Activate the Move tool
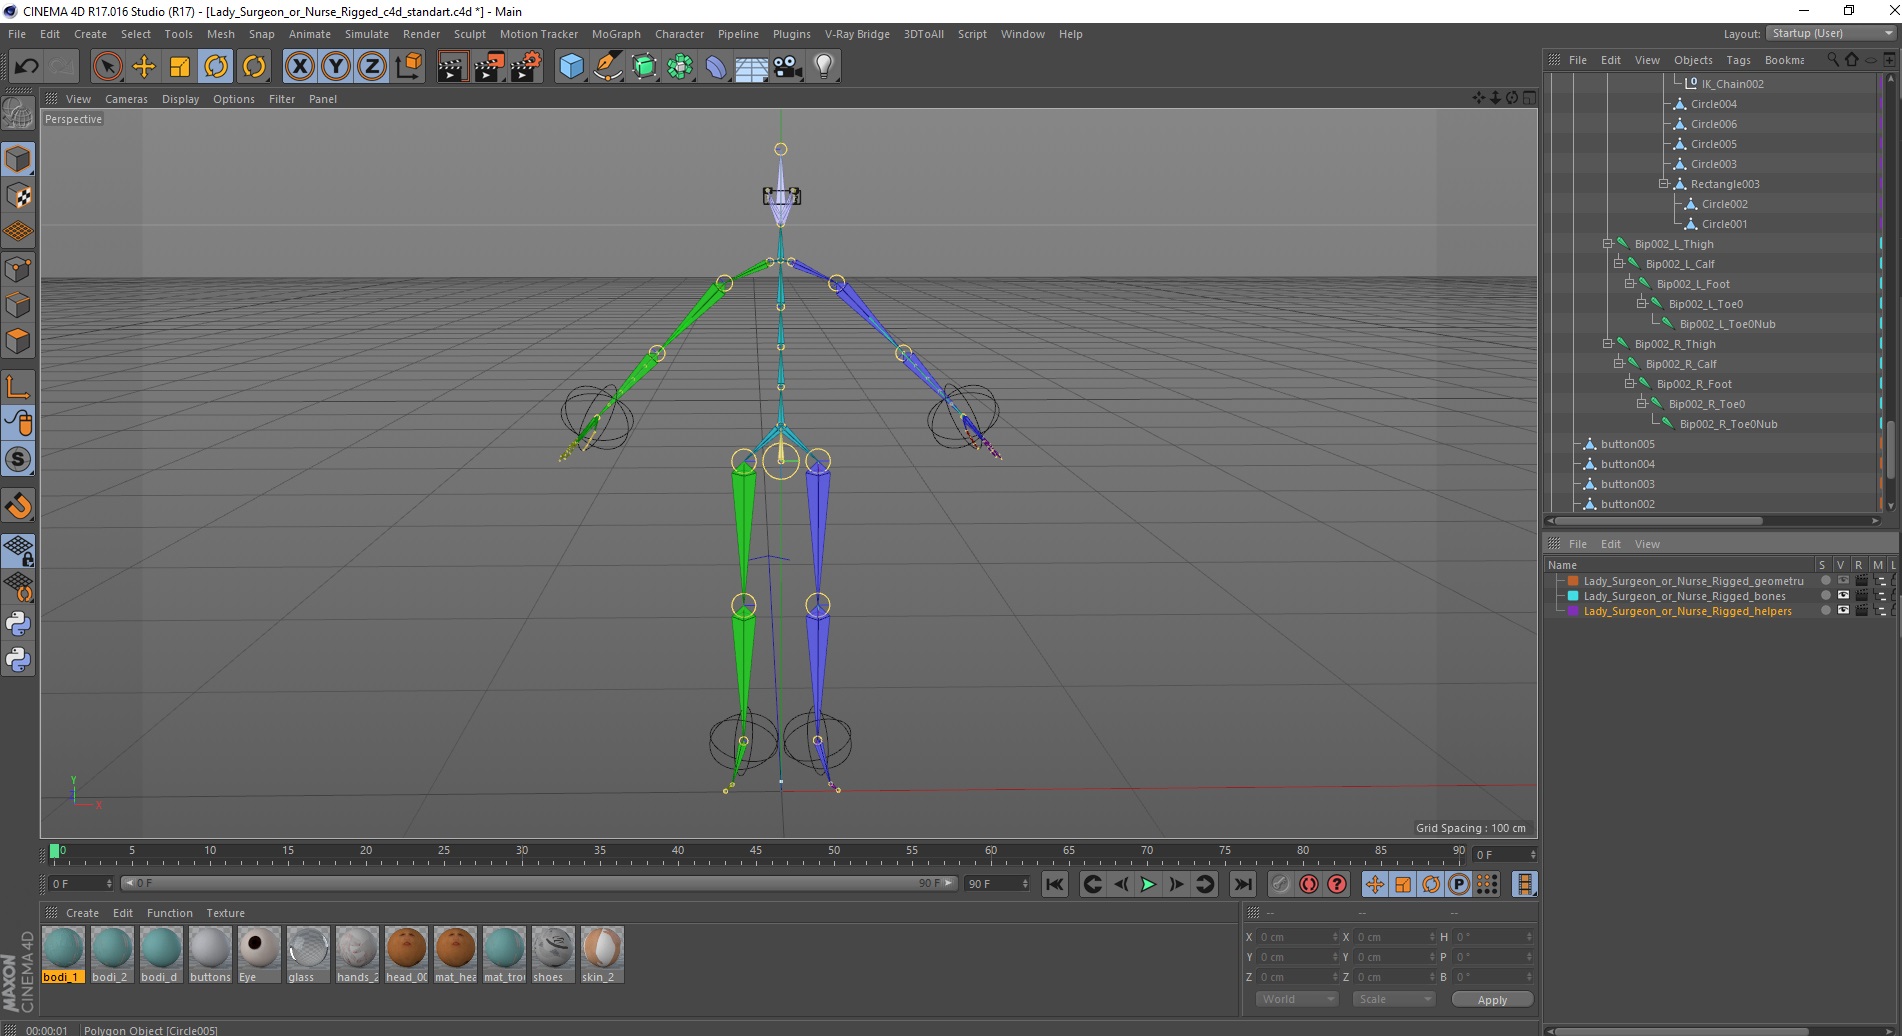The image size is (1902, 1036). (144, 67)
